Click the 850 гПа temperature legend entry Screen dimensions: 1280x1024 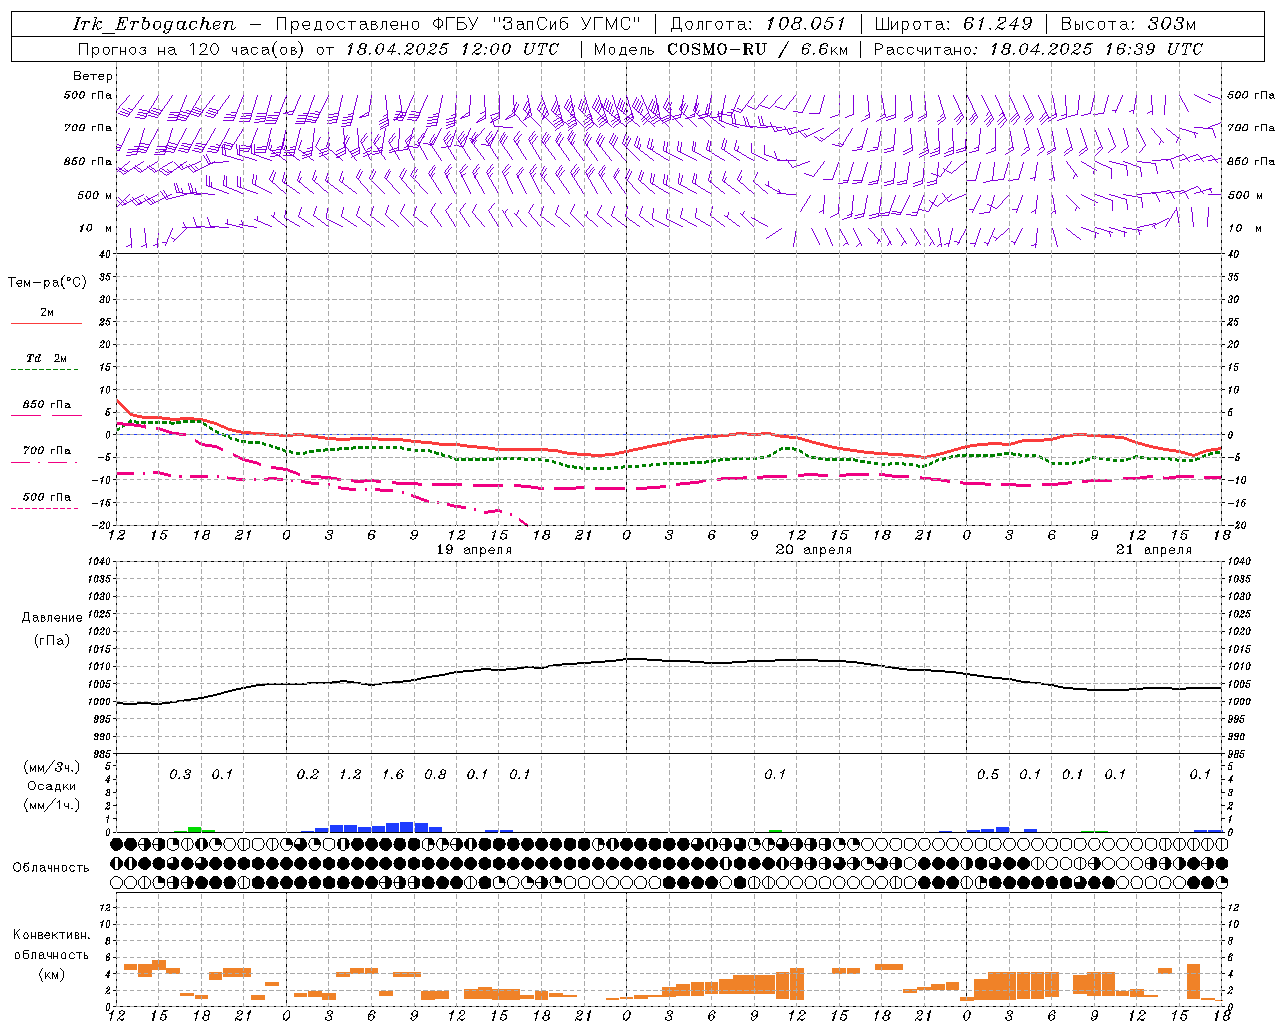tap(47, 405)
